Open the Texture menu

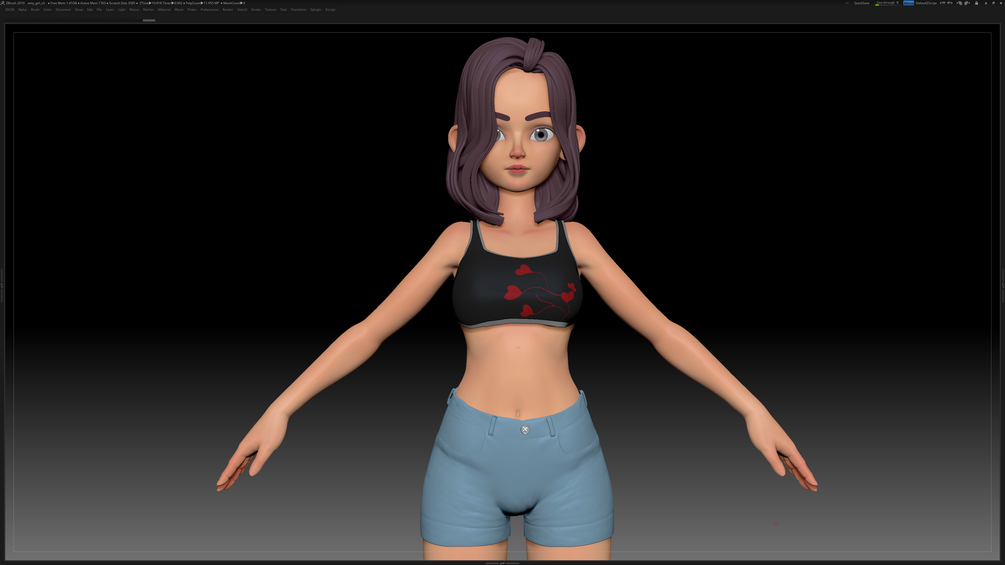point(270,10)
